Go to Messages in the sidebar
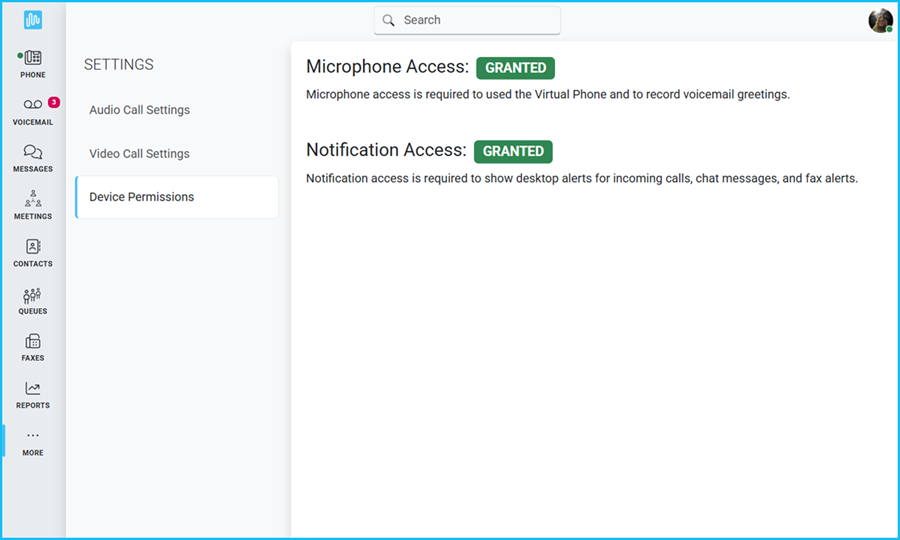This screenshot has height=540, width=900. (33, 158)
